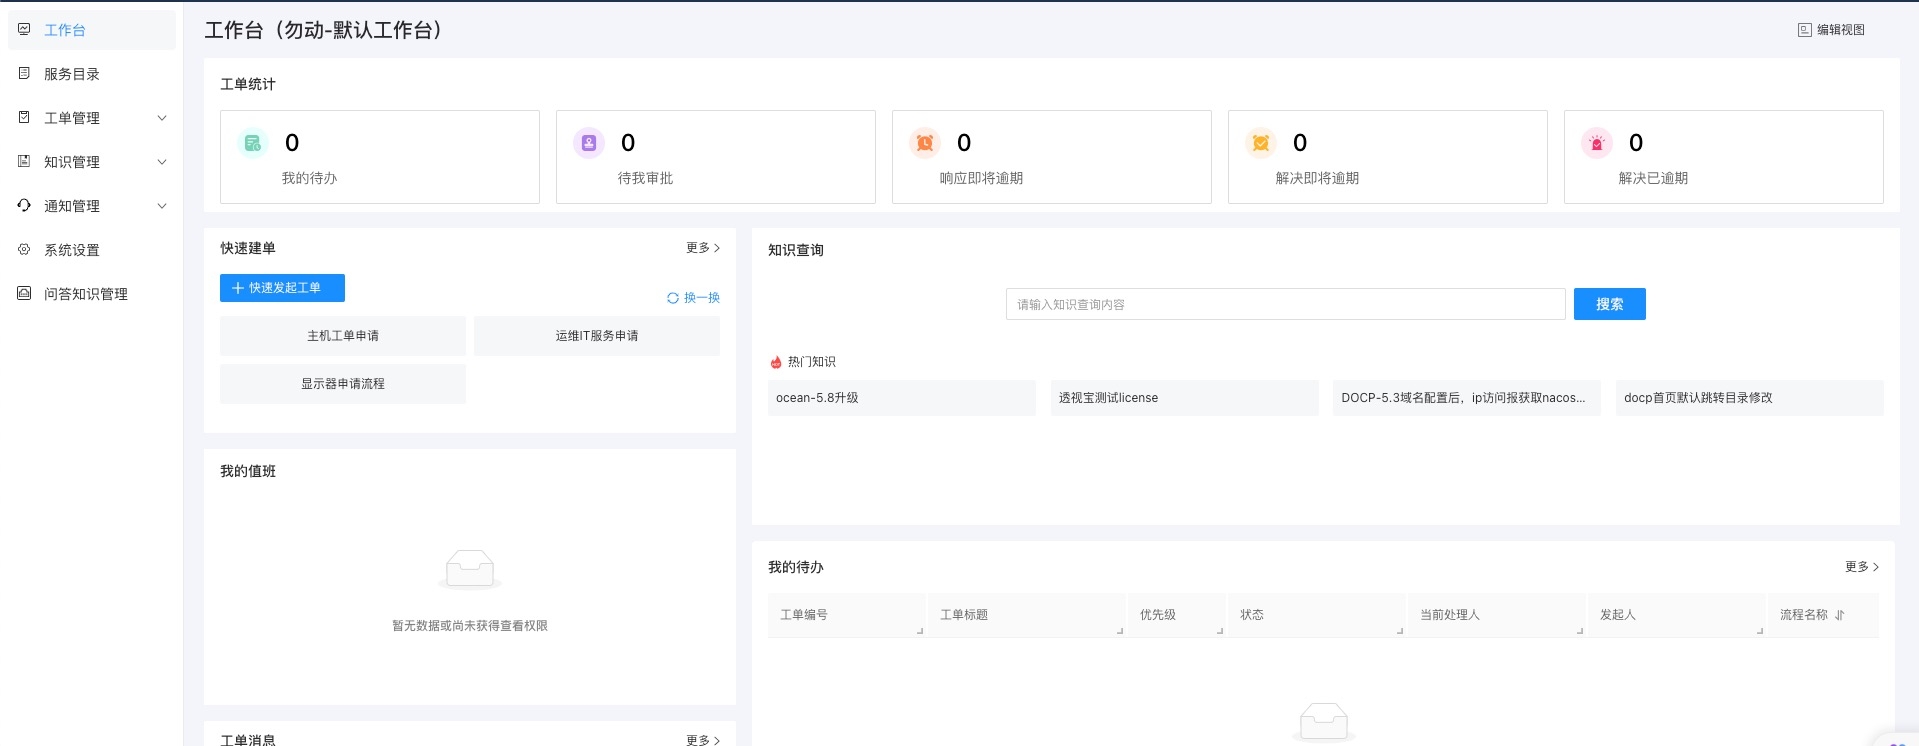The width and height of the screenshot is (1919, 746).
Task: Click the 服务目录 sidebar icon
Action: click(x=24, y=73)
